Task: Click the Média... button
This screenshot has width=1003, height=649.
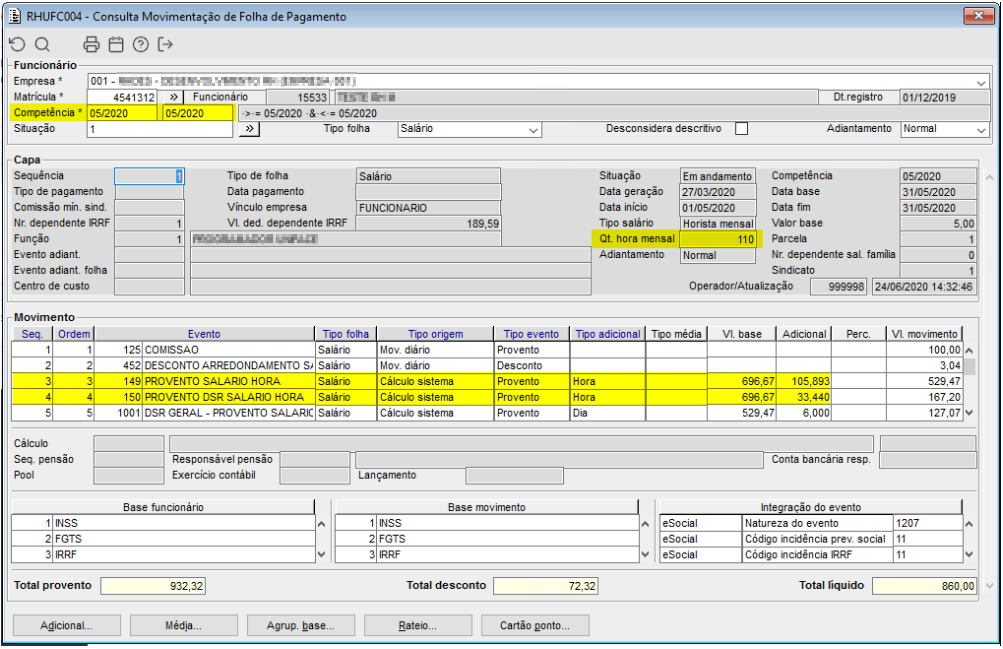Action: (x=183, y=626)
